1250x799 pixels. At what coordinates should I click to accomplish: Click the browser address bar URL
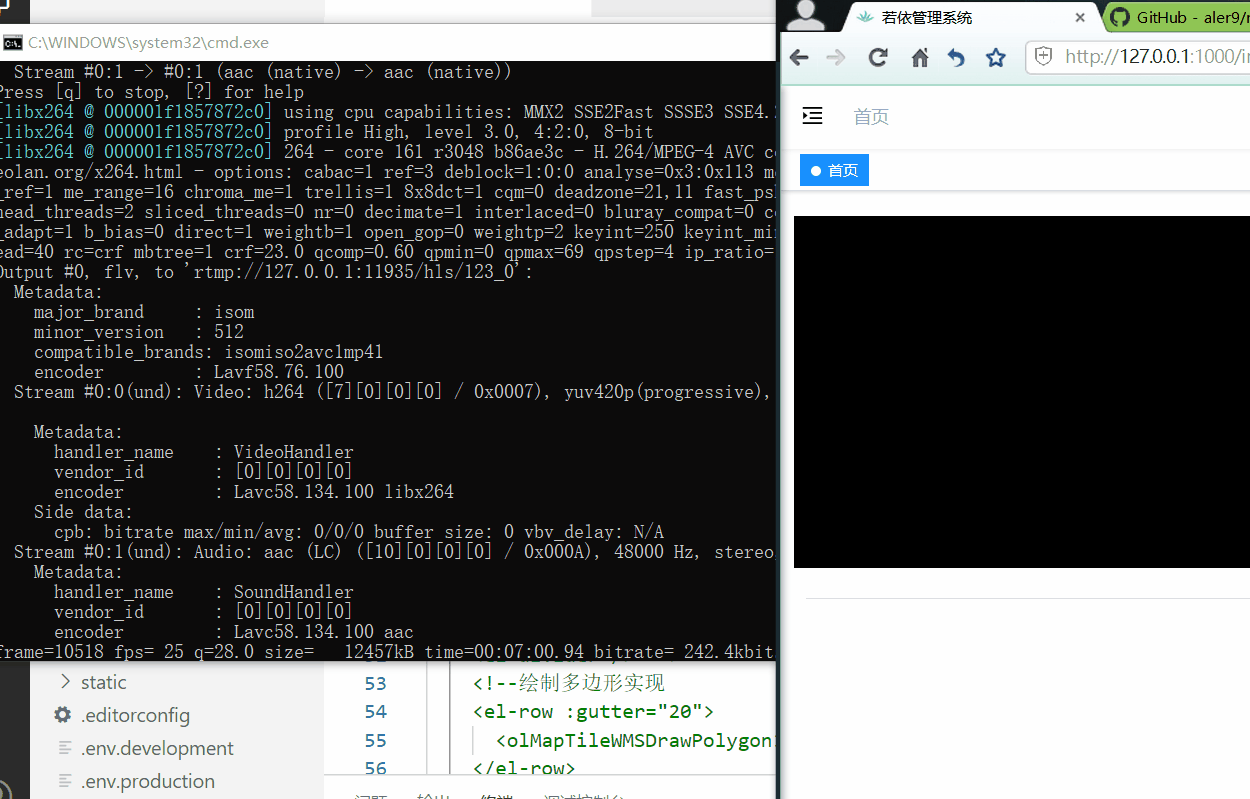click(x=1157, y=57)
